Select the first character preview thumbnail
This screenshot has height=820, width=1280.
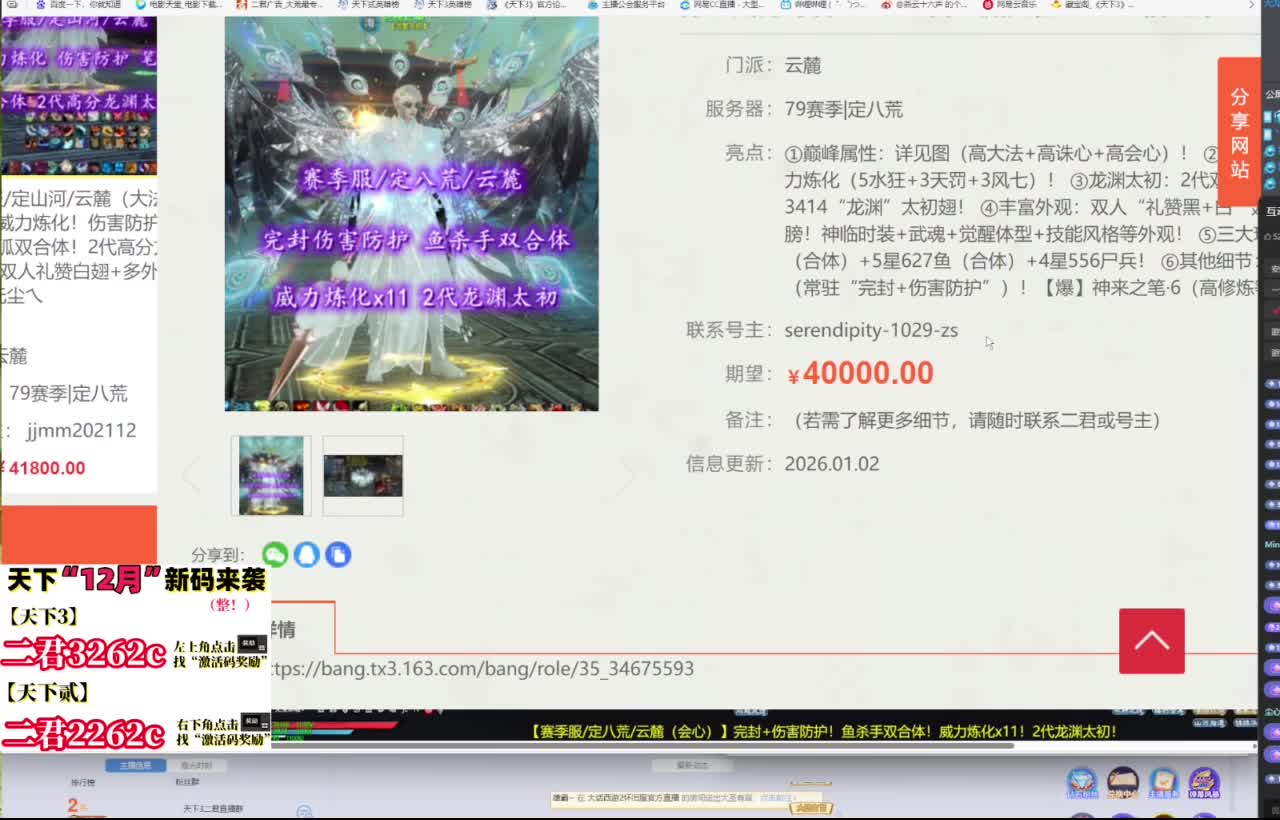click(271, 476)
